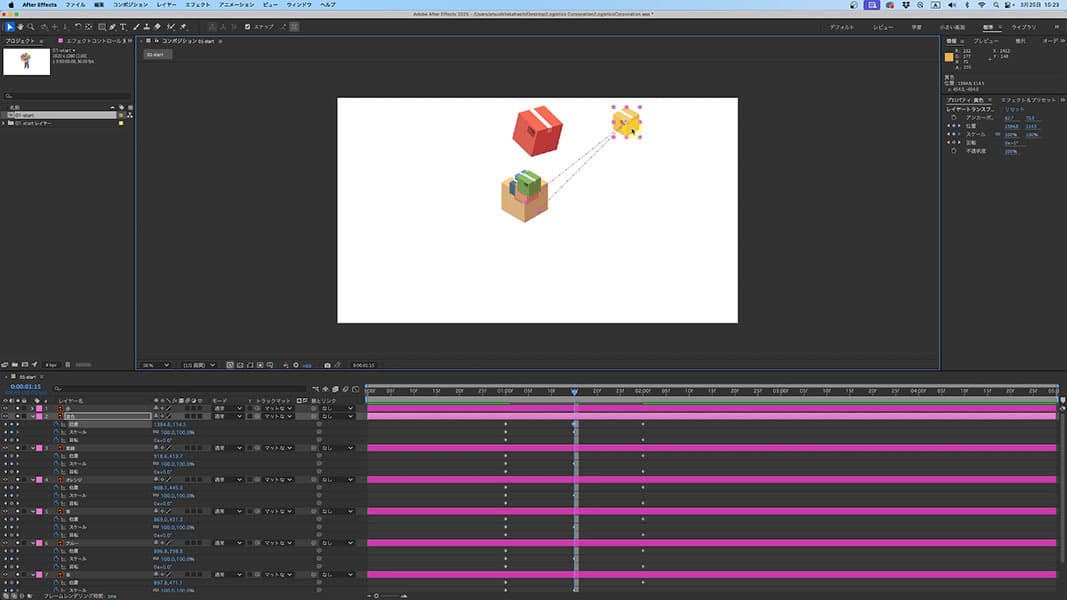This screenshot has height=600, width=1067.
Task: Toggle visibility of layer 4 オレンジ
Action: (5, 480)
